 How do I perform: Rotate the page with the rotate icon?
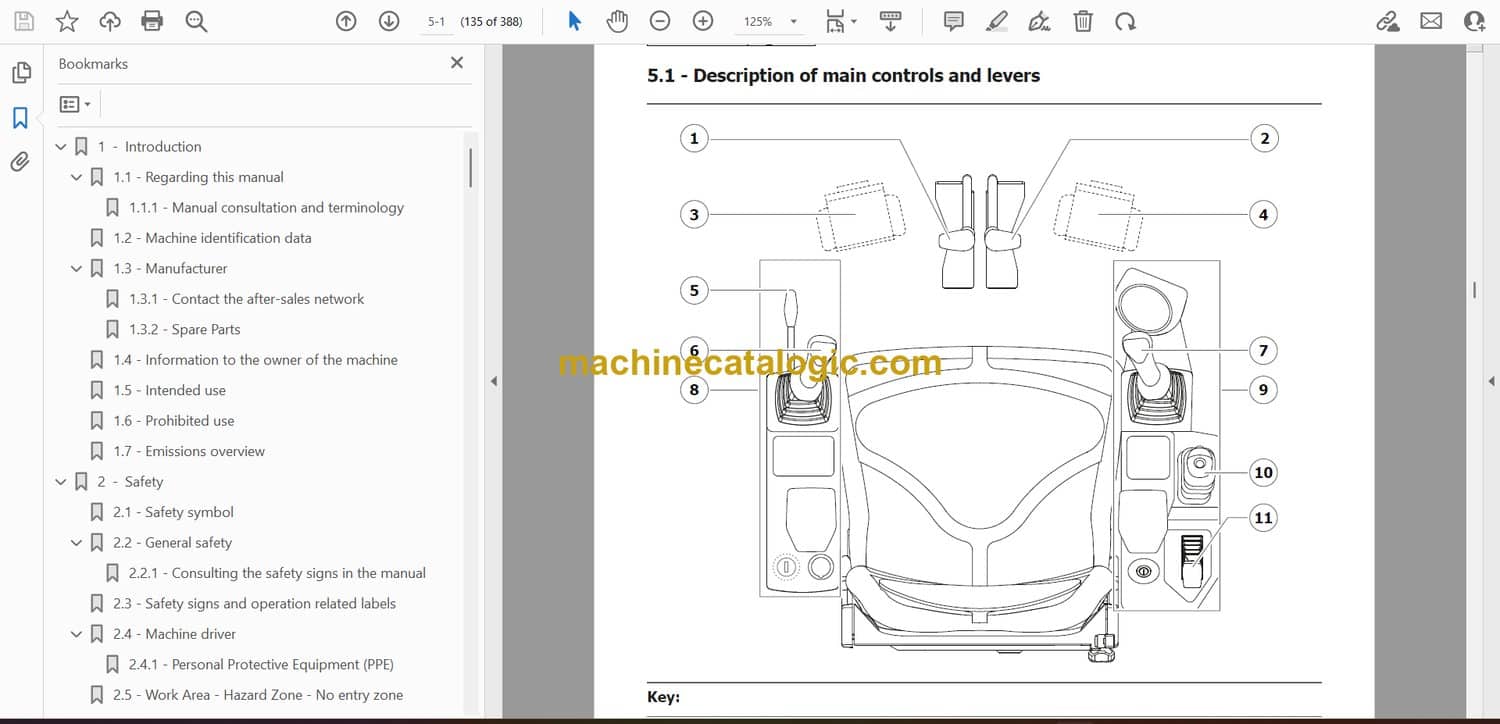point(1126,21)
